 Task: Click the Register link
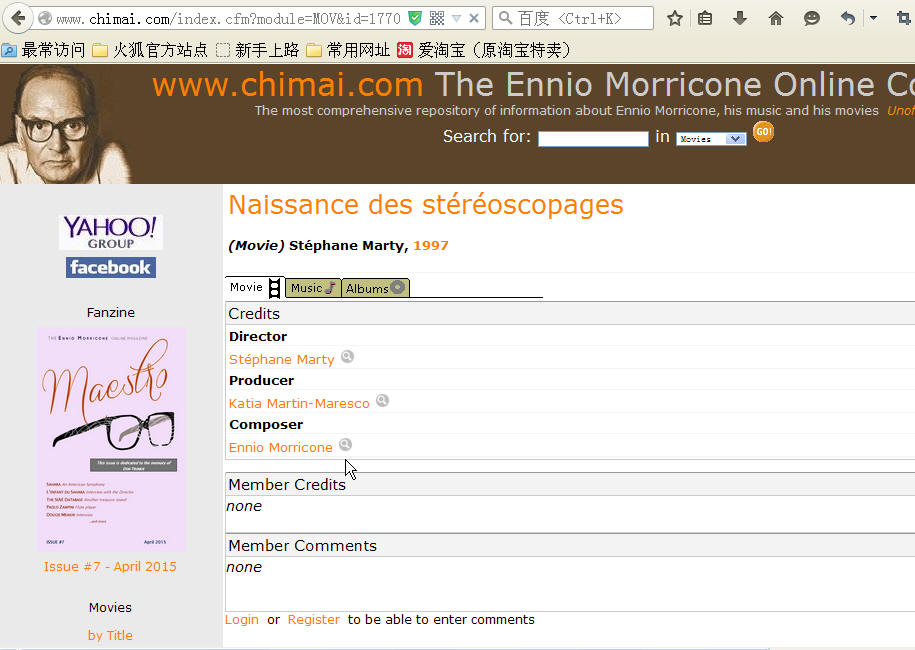click(313, 620)
